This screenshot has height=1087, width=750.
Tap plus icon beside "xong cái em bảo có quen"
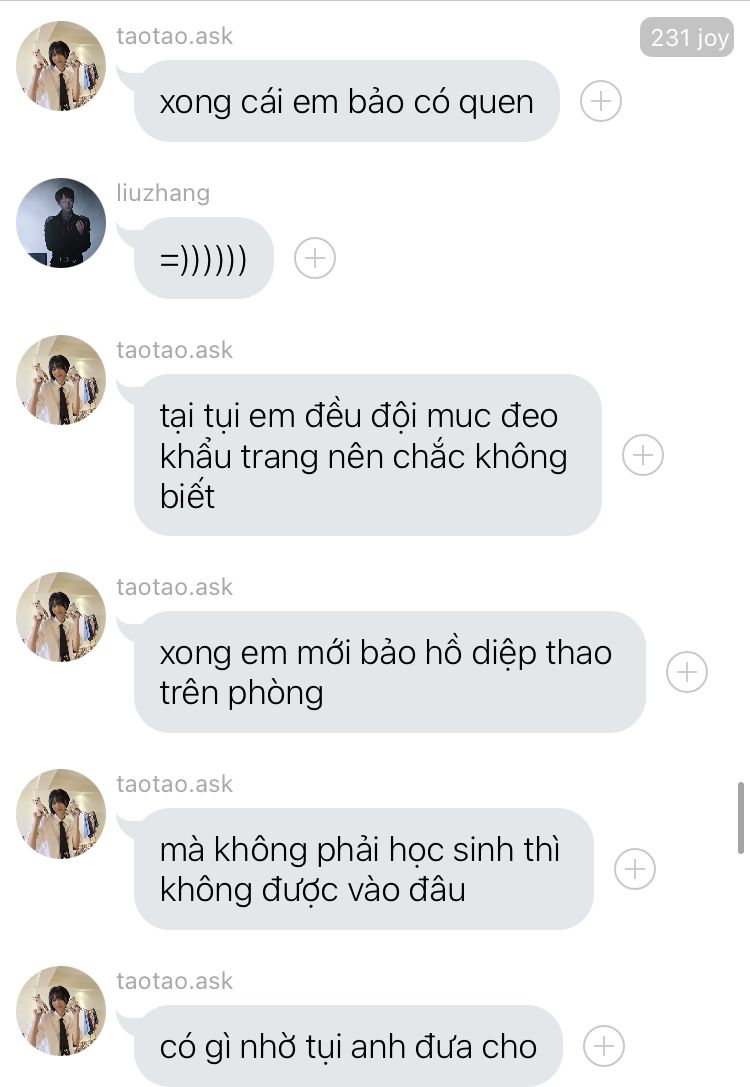pos(600,101)
